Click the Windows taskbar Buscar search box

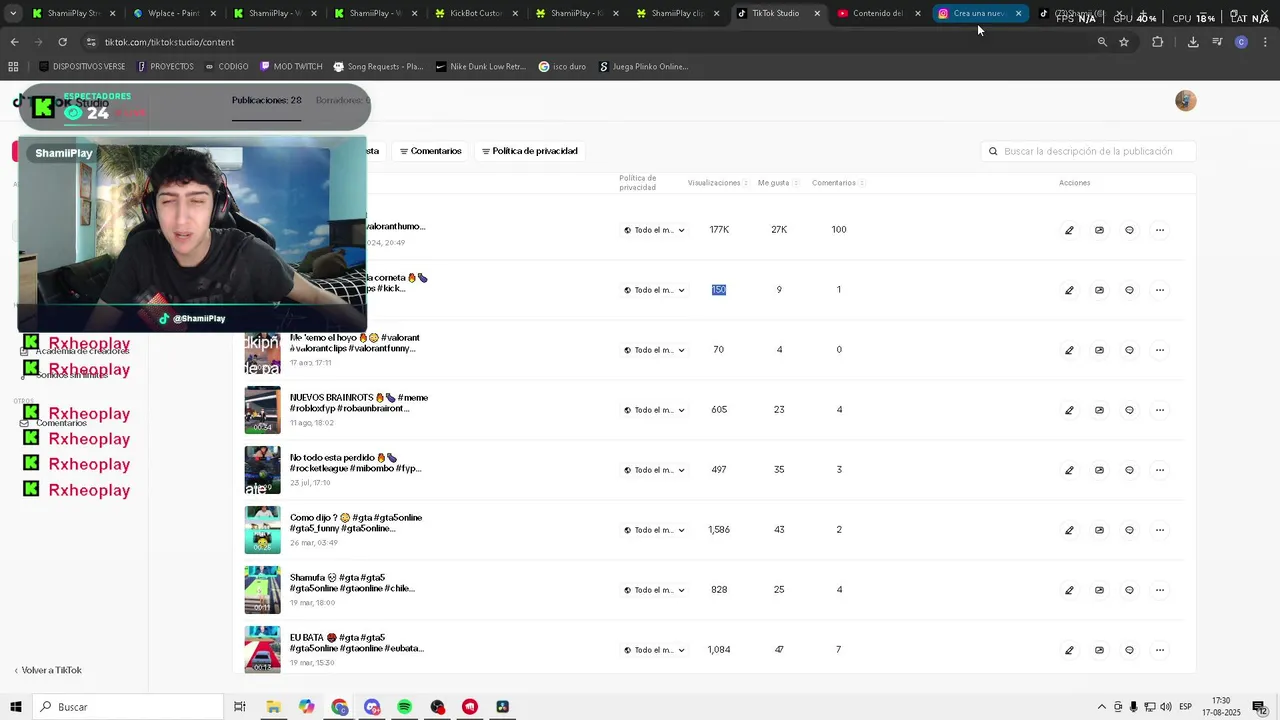click(130, 707)
